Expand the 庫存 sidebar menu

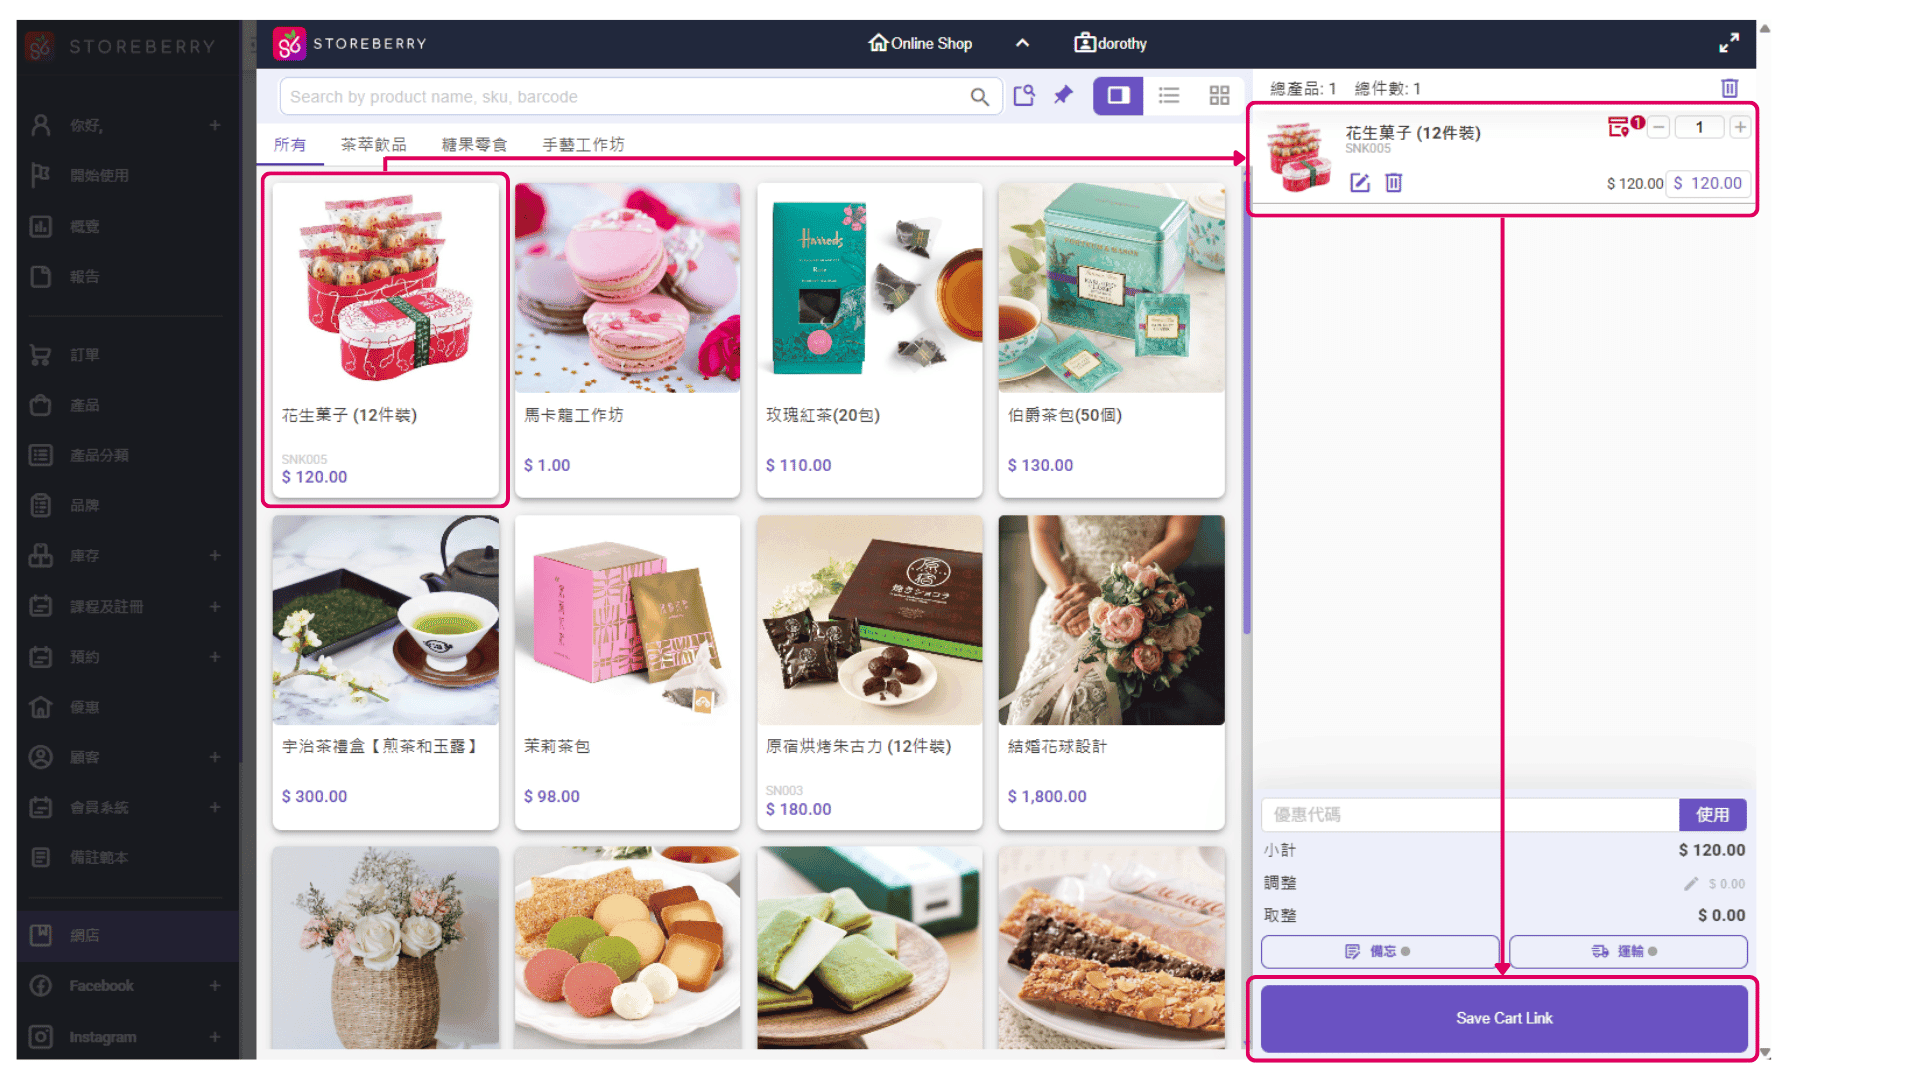point(215,556)
